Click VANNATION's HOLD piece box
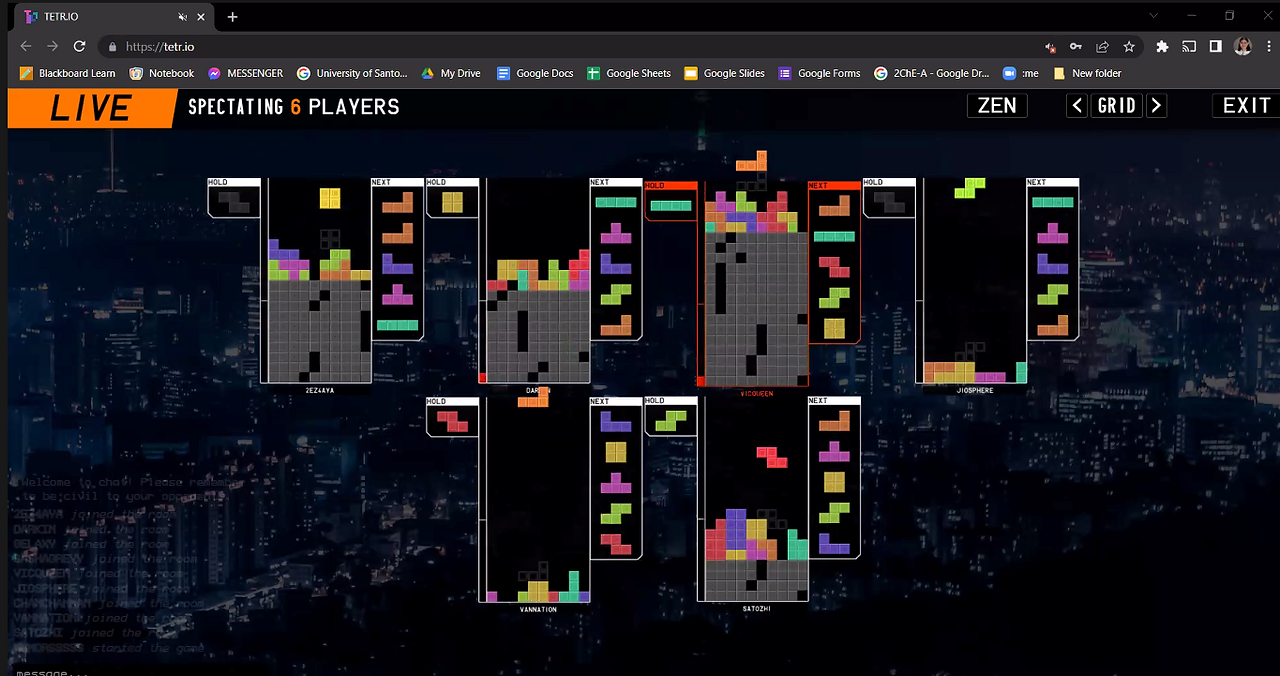 click(452, 416)
